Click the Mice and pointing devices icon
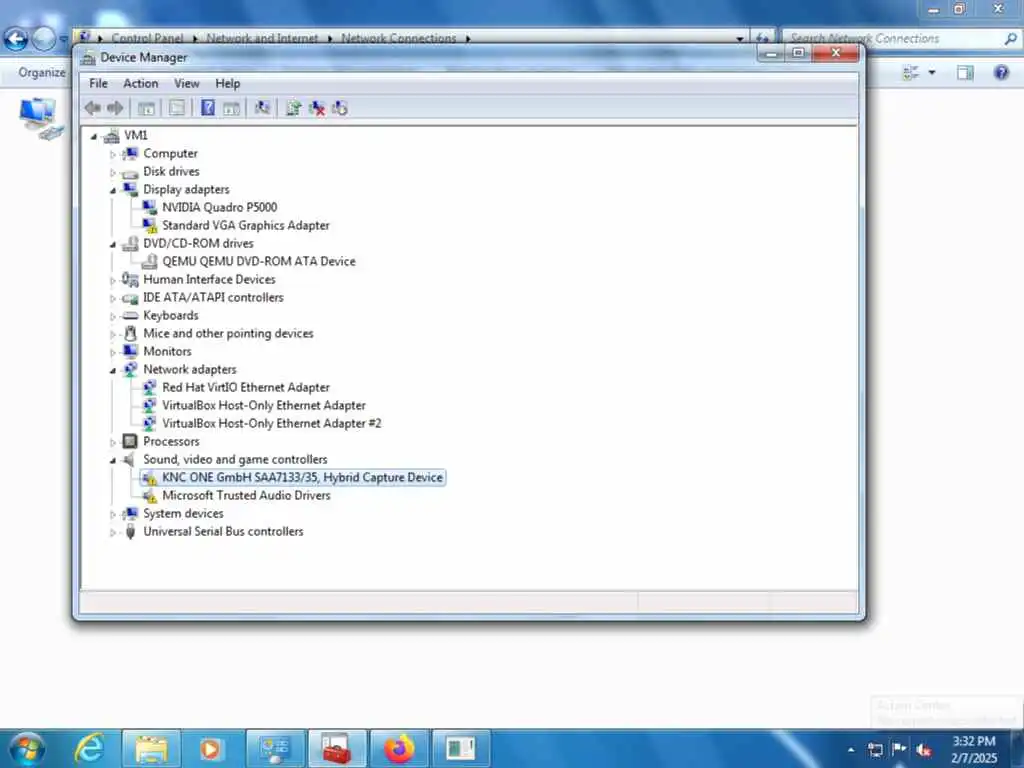The height and width of the screenshot is (768, 1024). 130,333
